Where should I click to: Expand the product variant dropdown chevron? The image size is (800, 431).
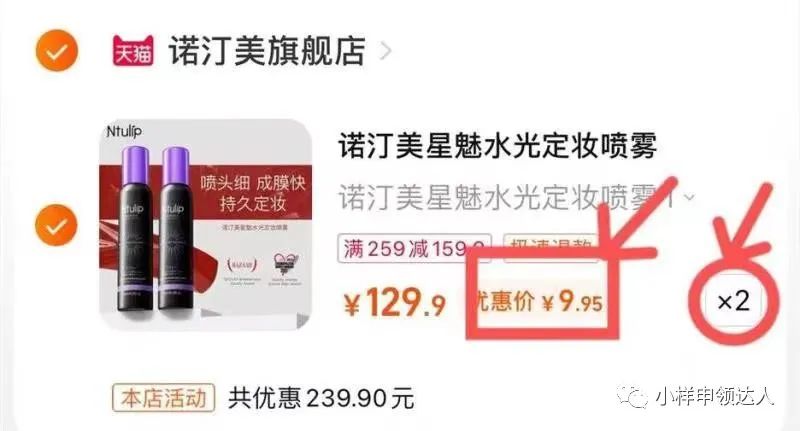(689, 197)
